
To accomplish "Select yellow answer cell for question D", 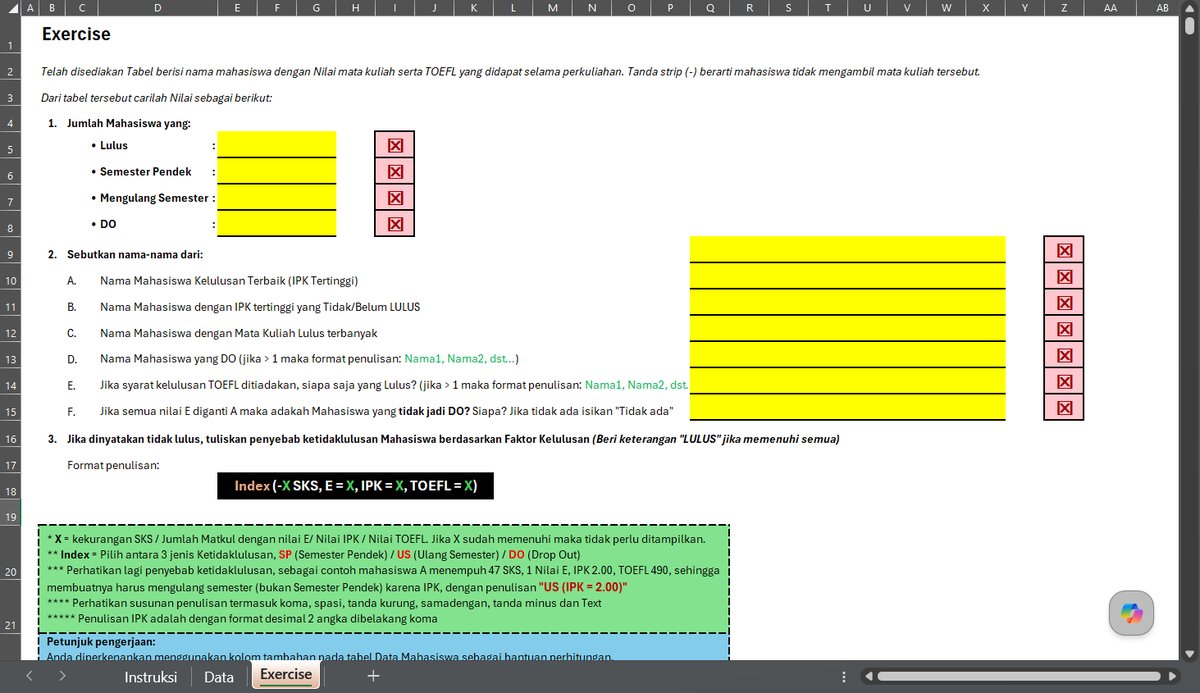I will click(848, 355).
